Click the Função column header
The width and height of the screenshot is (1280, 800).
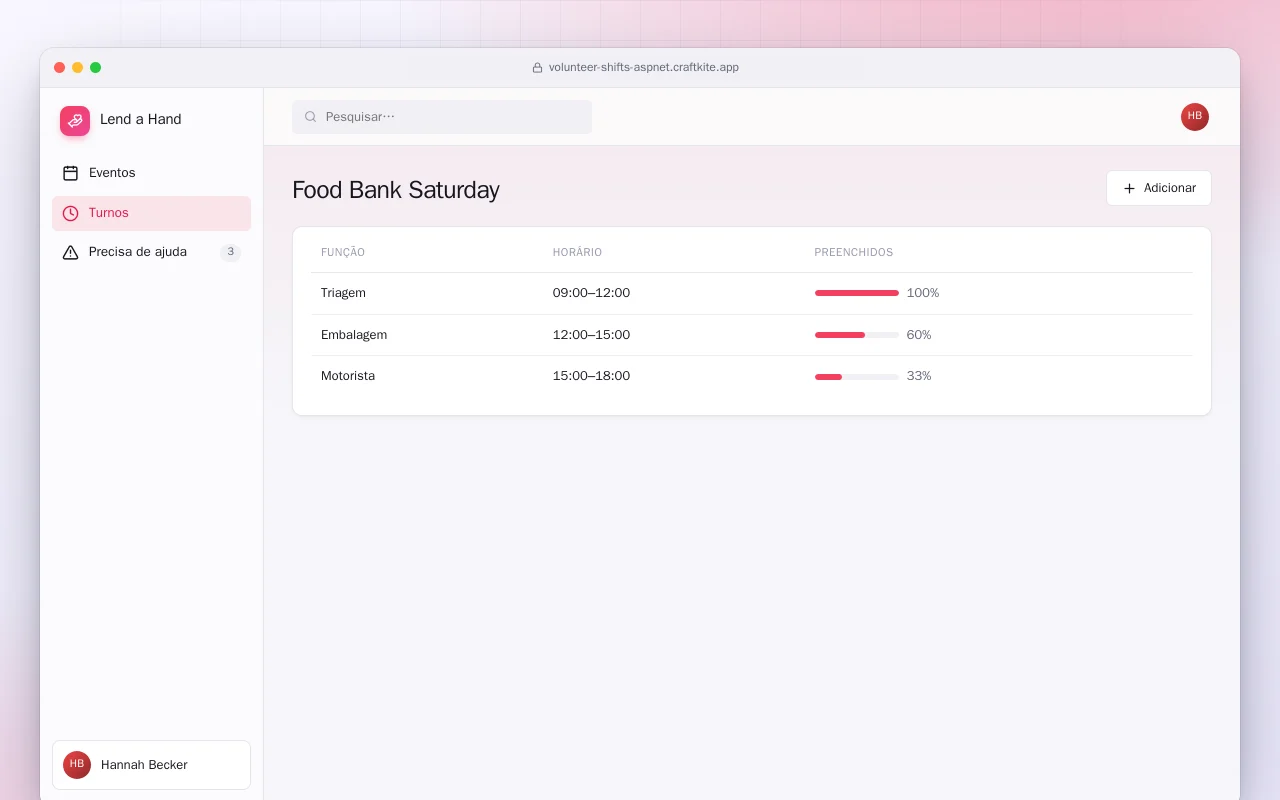(x=343, y=253)
